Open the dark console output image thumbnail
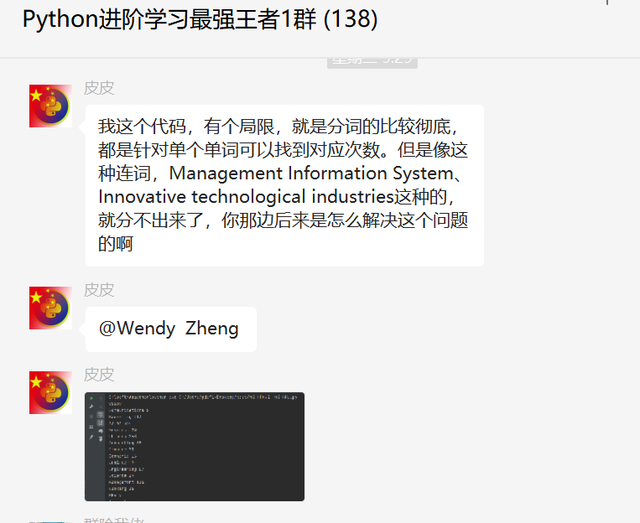This screenshot has height=523, width=640. tap(194, 447)
